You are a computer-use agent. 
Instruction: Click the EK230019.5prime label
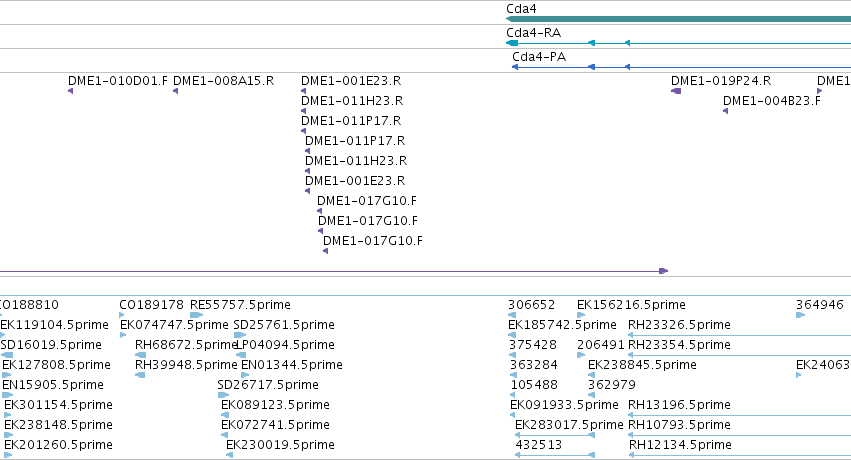[x=280, y=445]
